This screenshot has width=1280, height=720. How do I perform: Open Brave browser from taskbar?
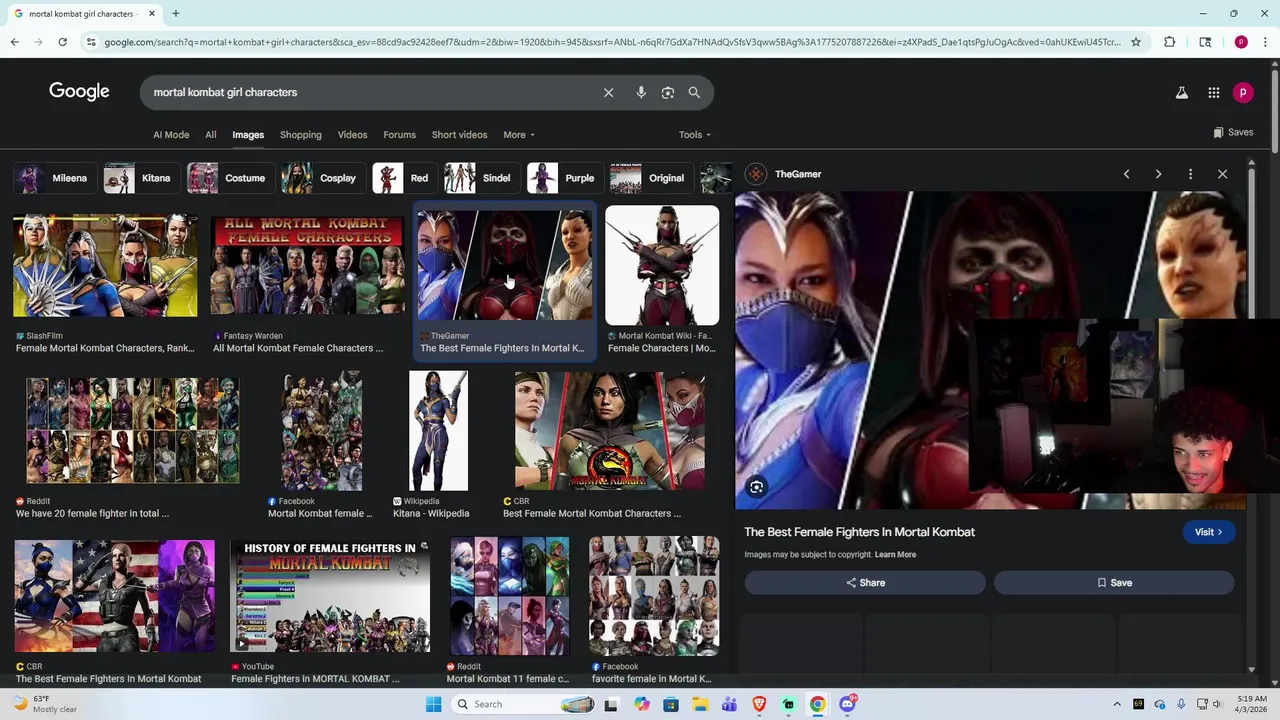759,704
